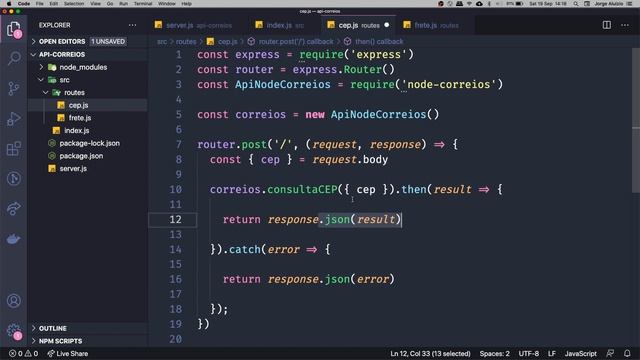Open the Live Share activity bar icon

tap(14, 209)
